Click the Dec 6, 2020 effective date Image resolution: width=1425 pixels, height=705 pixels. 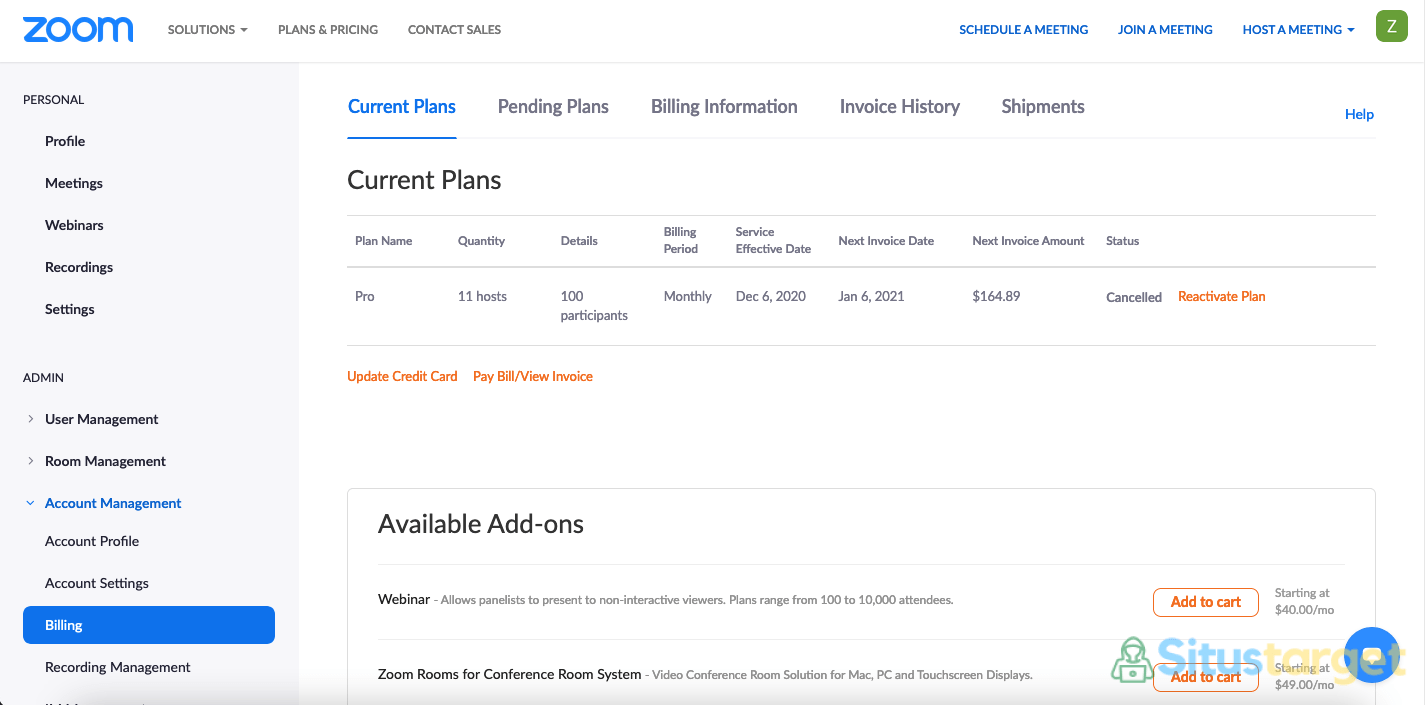click(771, 296)
